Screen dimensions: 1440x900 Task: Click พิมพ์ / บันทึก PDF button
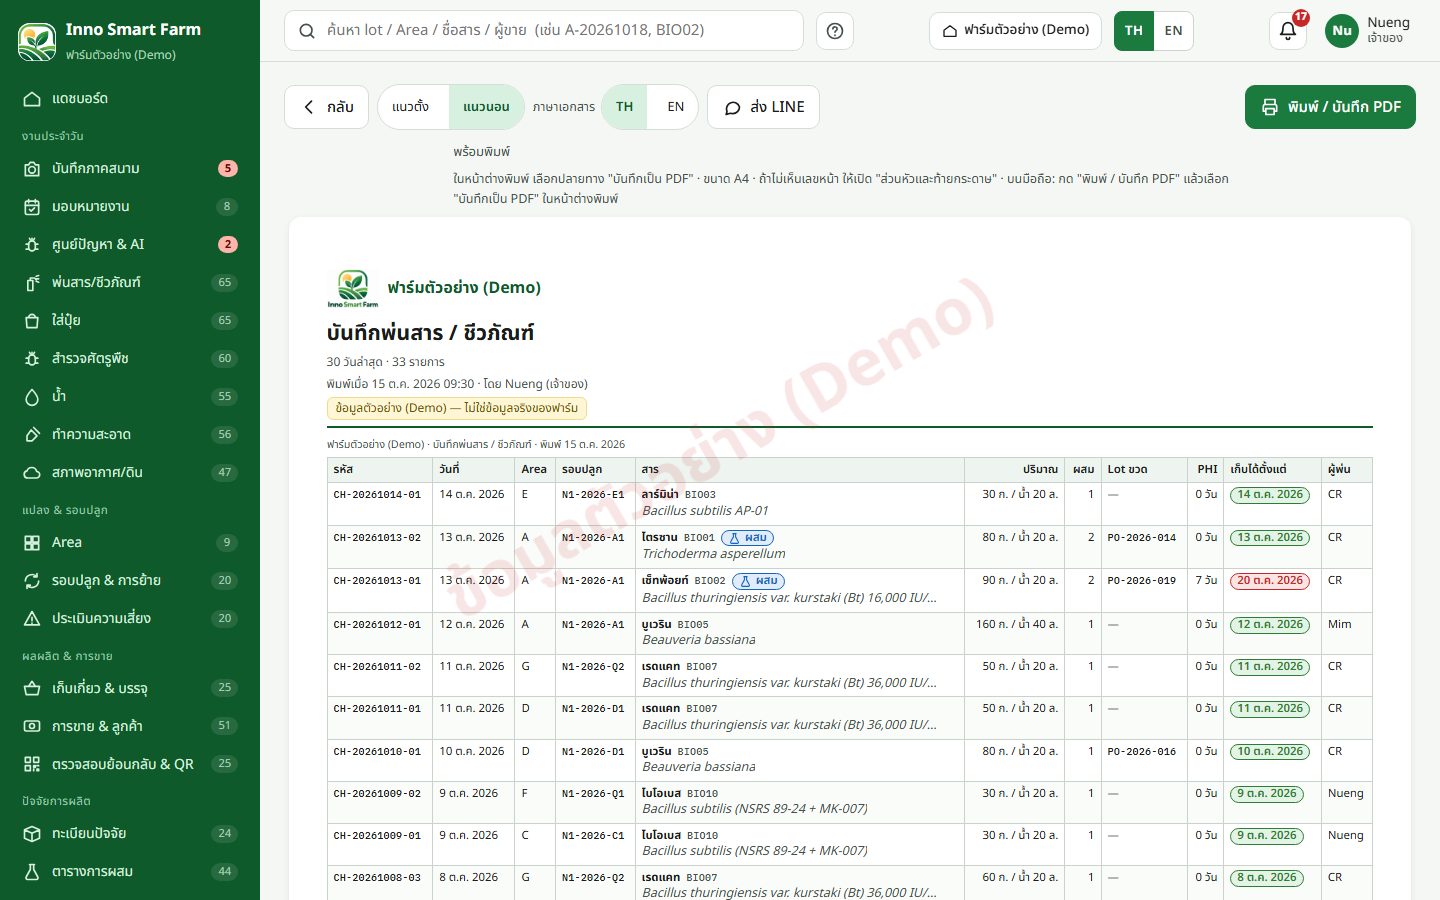pyautogui.click(x=1330, y=107)
